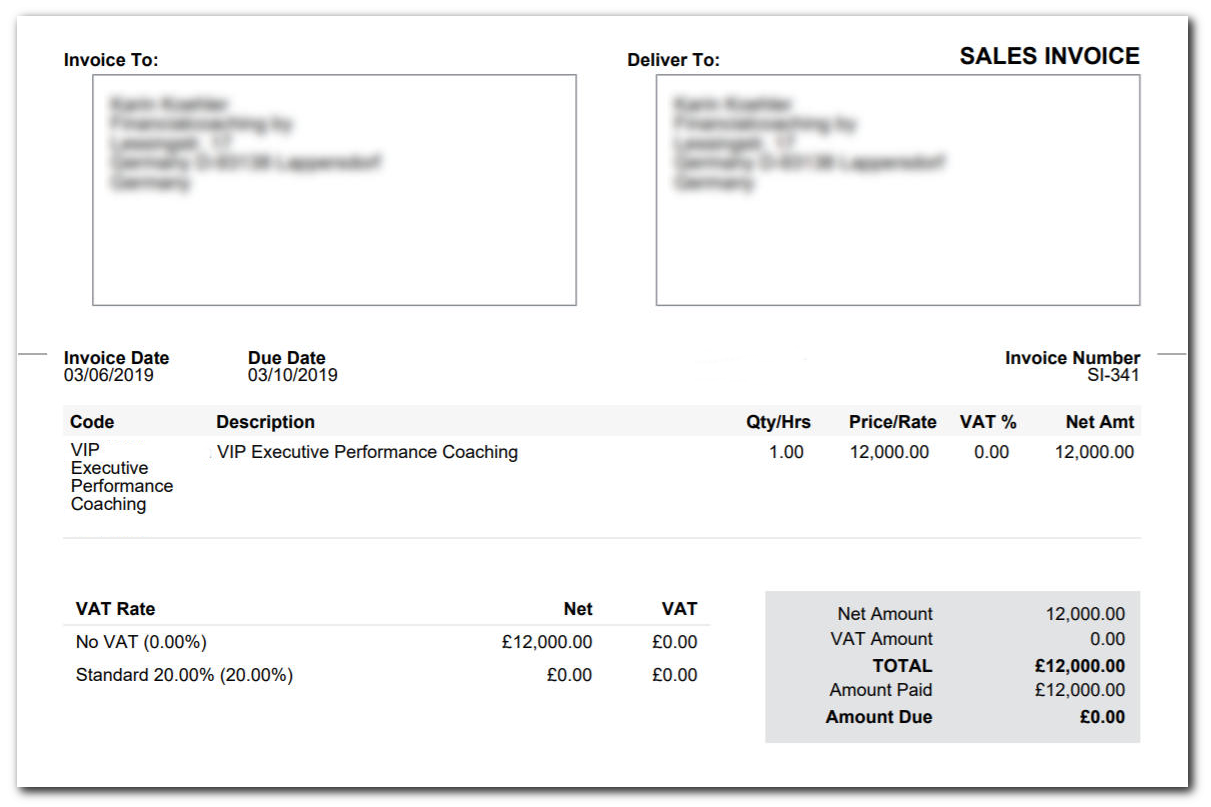The image size is (1211, 807).
Task: Select the due date 03/10/2019
Action: click(293, 376)
